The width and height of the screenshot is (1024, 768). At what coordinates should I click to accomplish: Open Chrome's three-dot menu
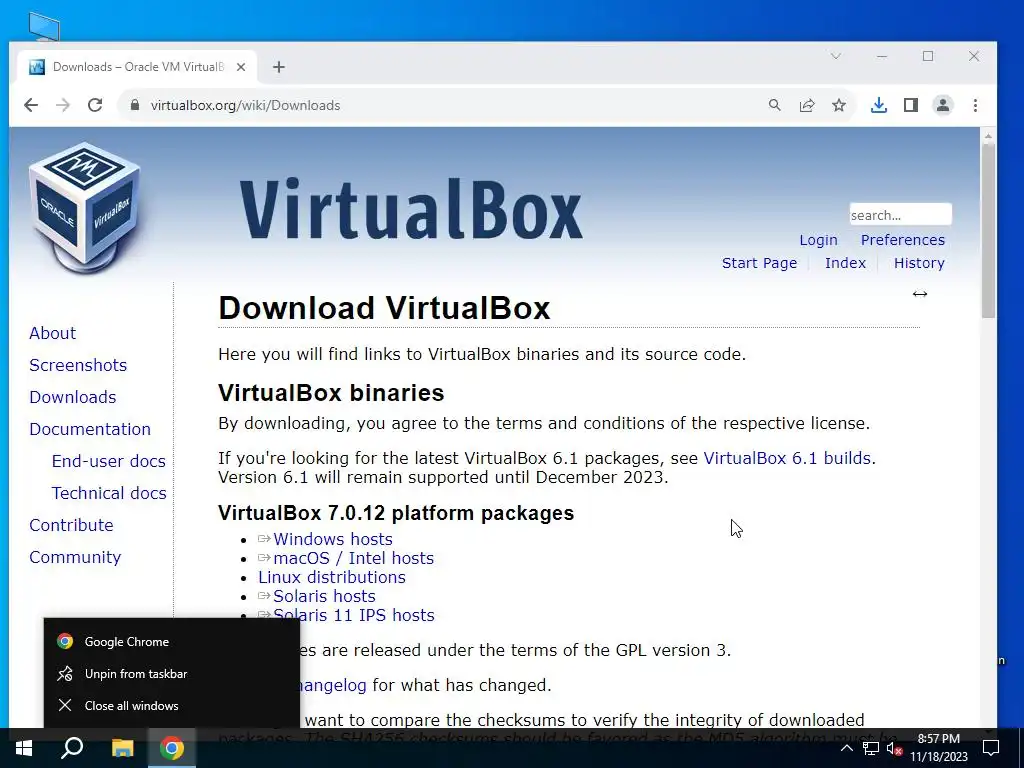[975, 105]
